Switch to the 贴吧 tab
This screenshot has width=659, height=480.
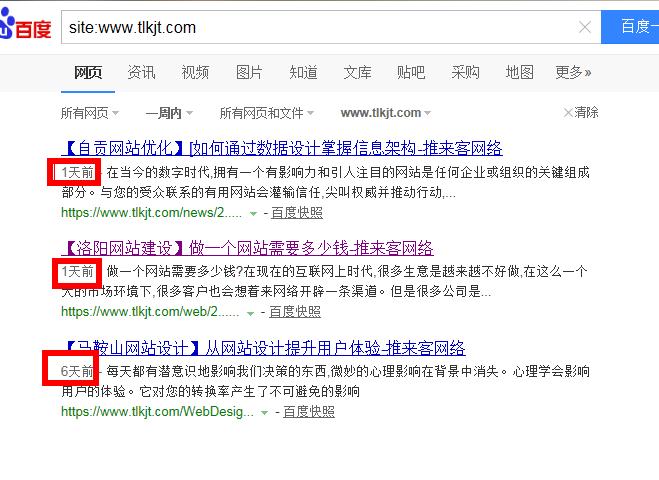(411, 72)
